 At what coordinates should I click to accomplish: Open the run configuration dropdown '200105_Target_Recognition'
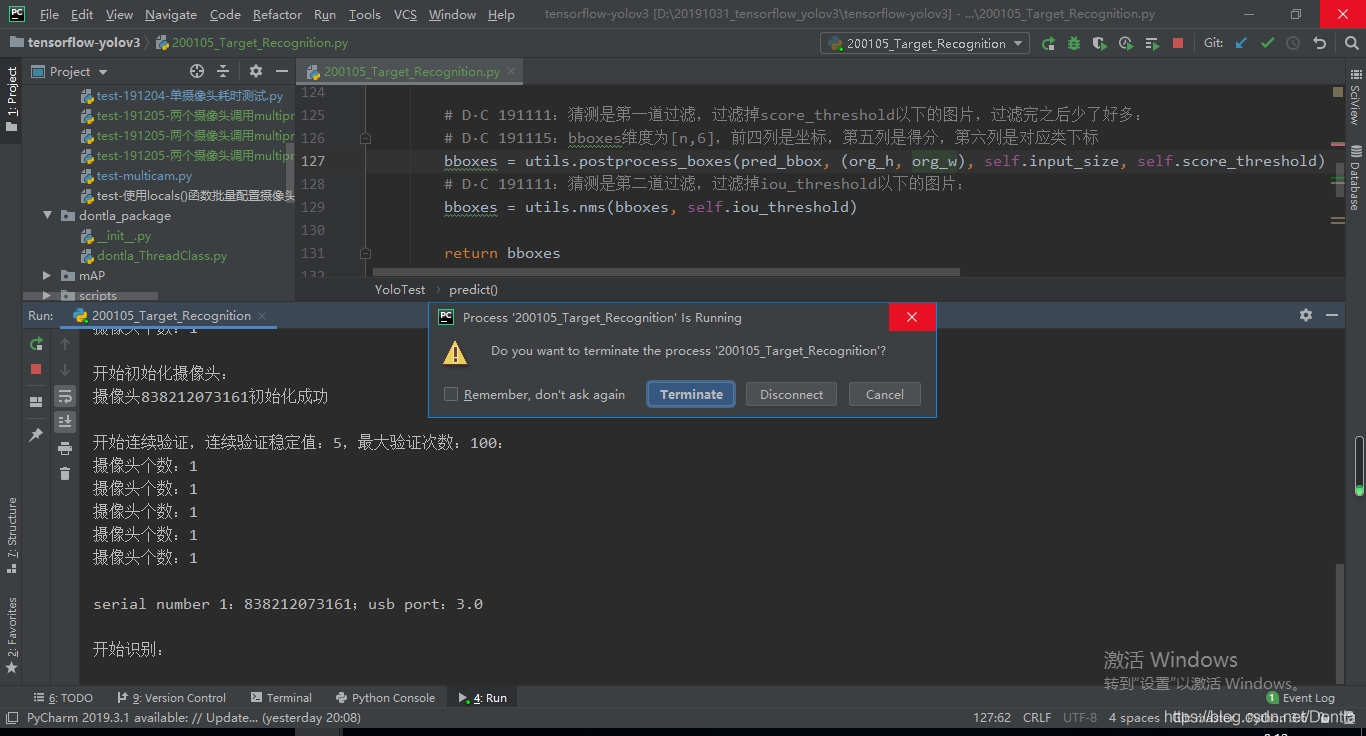click(x=924, y=43)
